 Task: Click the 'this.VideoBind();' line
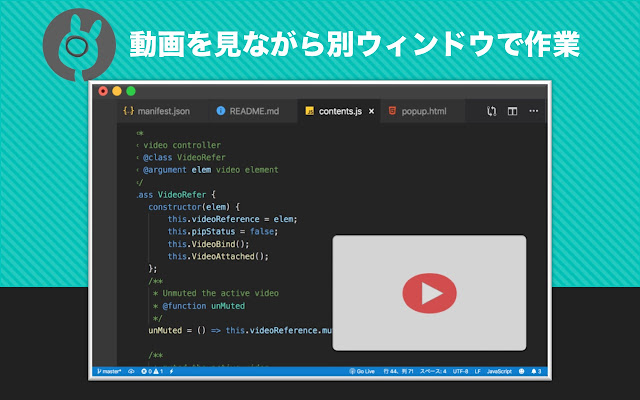[208, 244]
